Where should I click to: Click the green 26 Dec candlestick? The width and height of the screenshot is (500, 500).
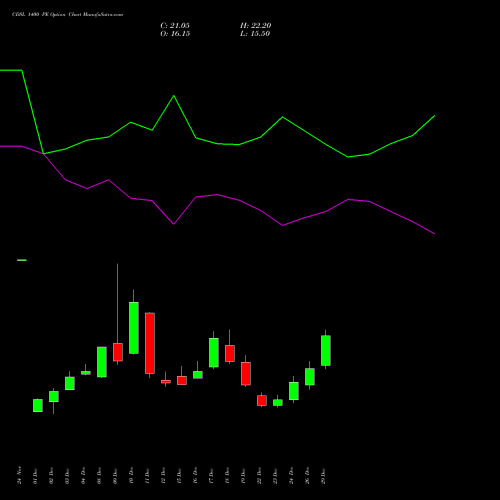[310, 377]
